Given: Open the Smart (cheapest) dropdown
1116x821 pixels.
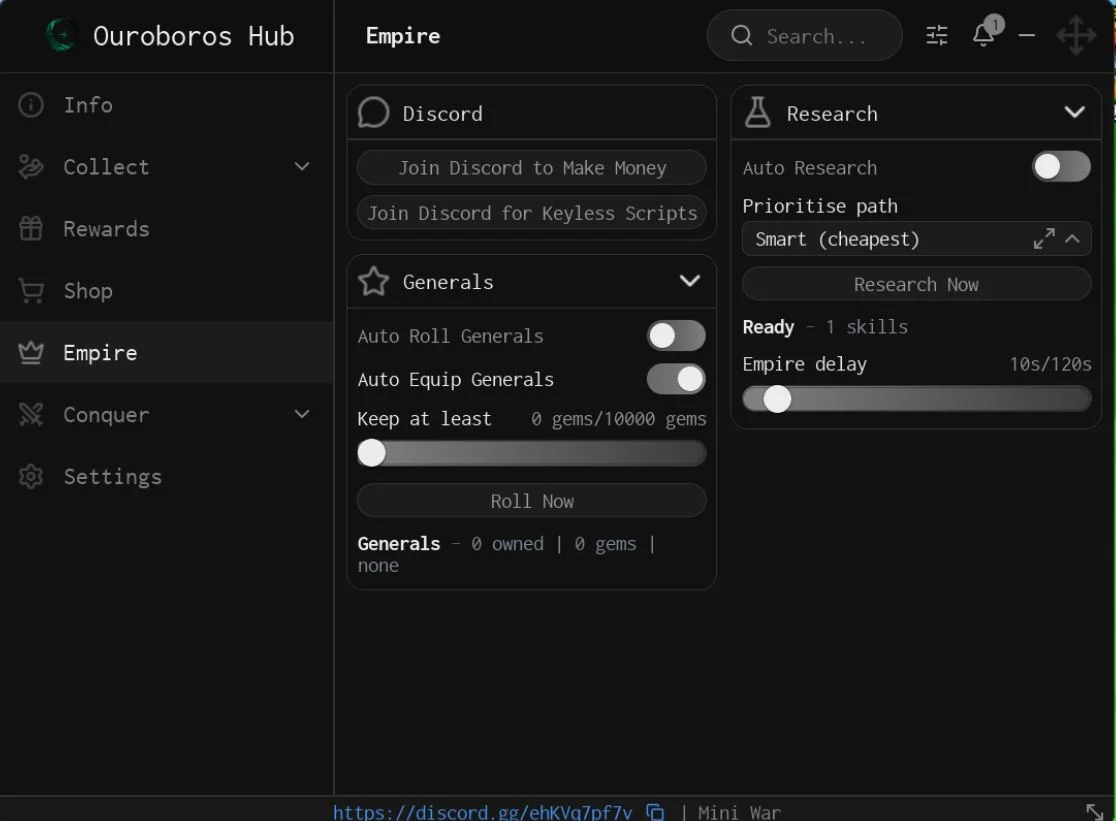Looking at the screenshot, I should point(916,239).
